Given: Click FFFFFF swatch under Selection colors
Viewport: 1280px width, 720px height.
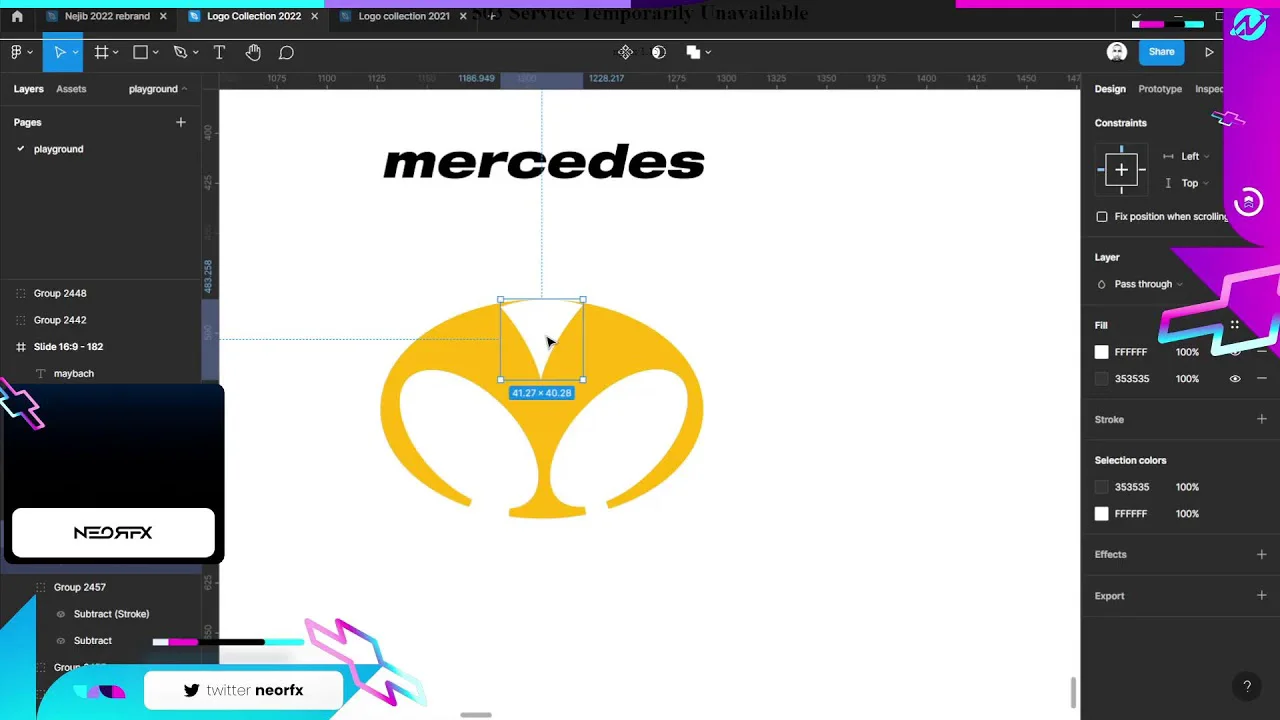Looking at the screenshot, I should [x=1102, y=514].
